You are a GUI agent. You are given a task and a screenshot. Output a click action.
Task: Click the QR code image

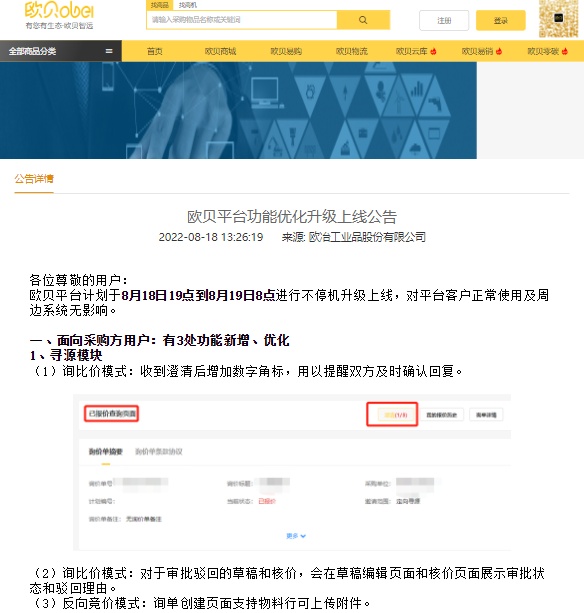tap(558, 19)
